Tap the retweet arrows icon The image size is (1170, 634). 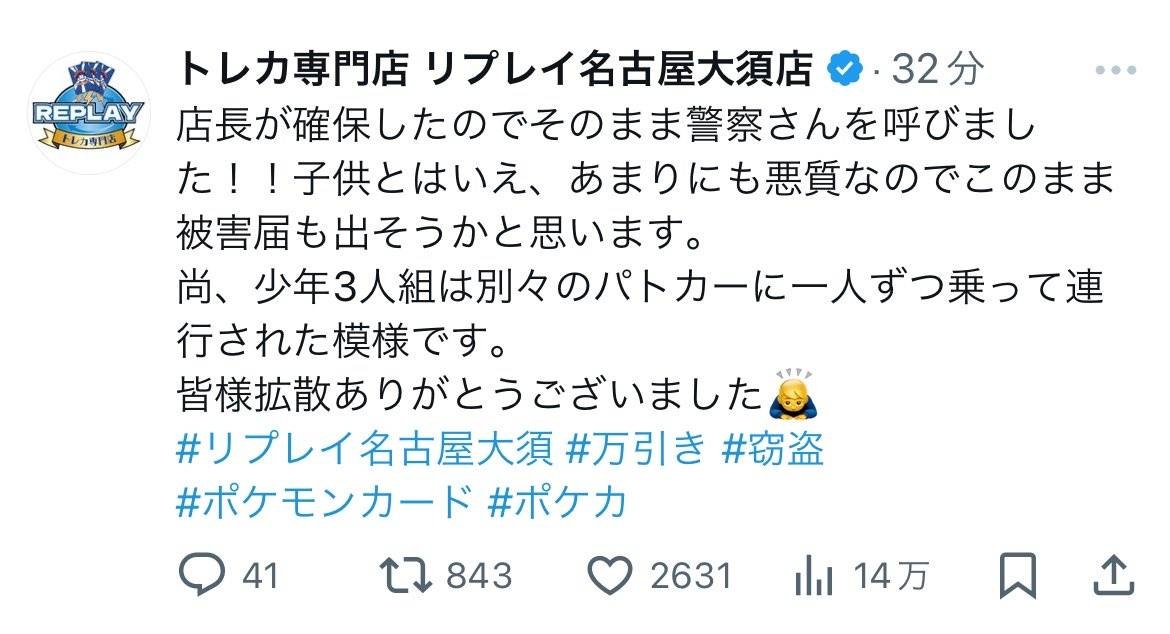pyautogui.click(x=405, y=576)
